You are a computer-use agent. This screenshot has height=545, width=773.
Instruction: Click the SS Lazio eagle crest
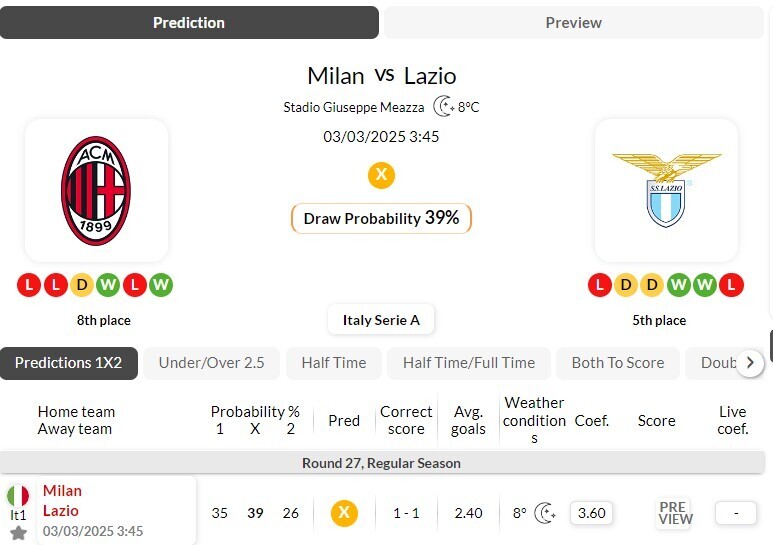pyautogui.click(x=666, y=189)
